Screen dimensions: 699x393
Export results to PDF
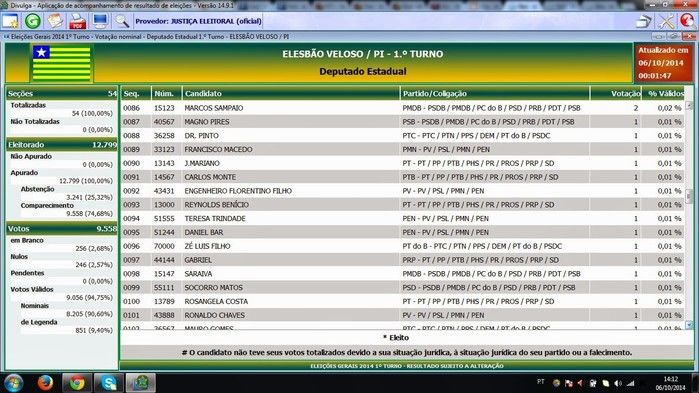click(78, 21)
